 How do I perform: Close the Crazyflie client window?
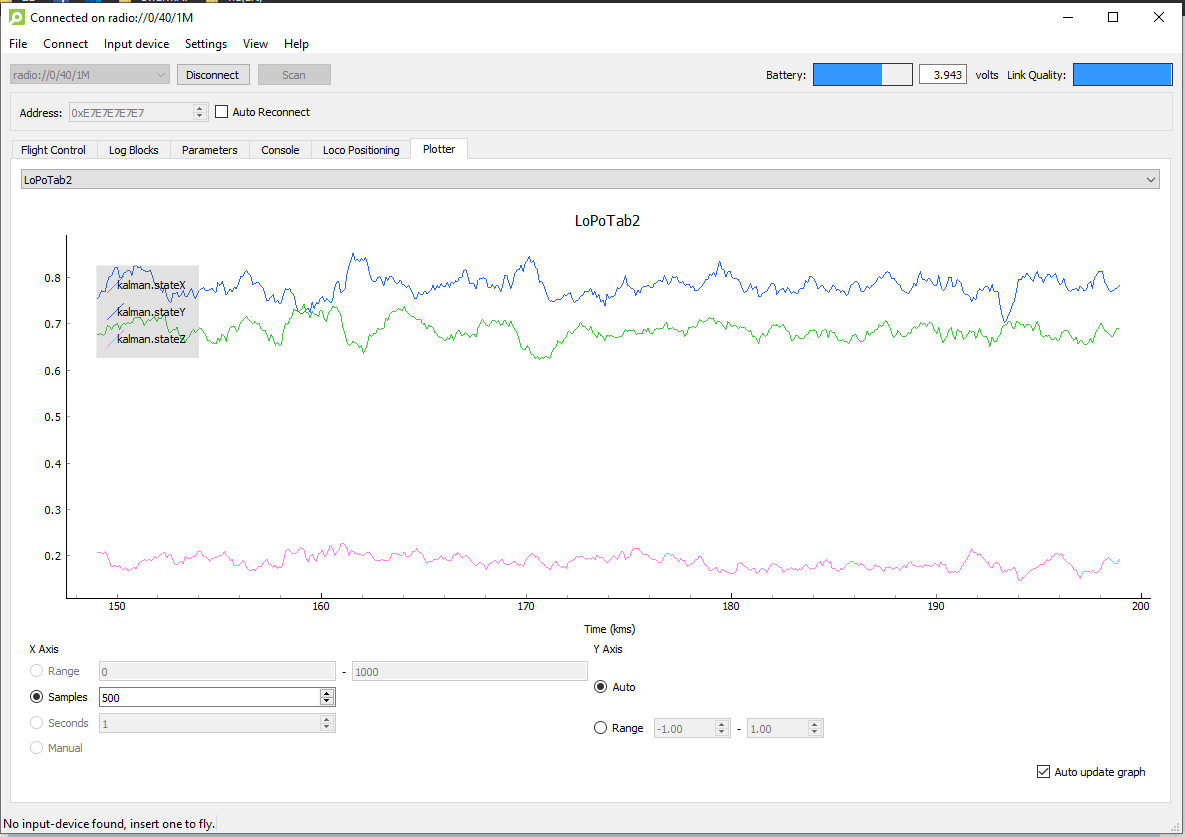pyautogui.click(x=1159, y=17)
